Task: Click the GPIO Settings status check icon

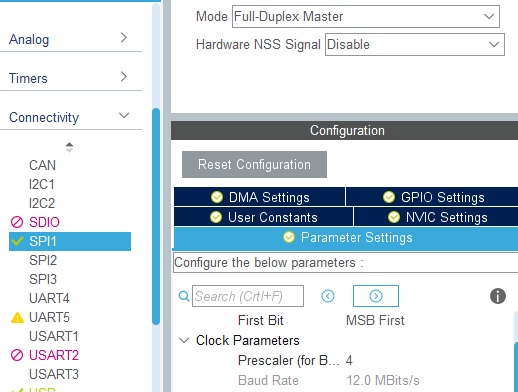Action: (x=389, y=197)
